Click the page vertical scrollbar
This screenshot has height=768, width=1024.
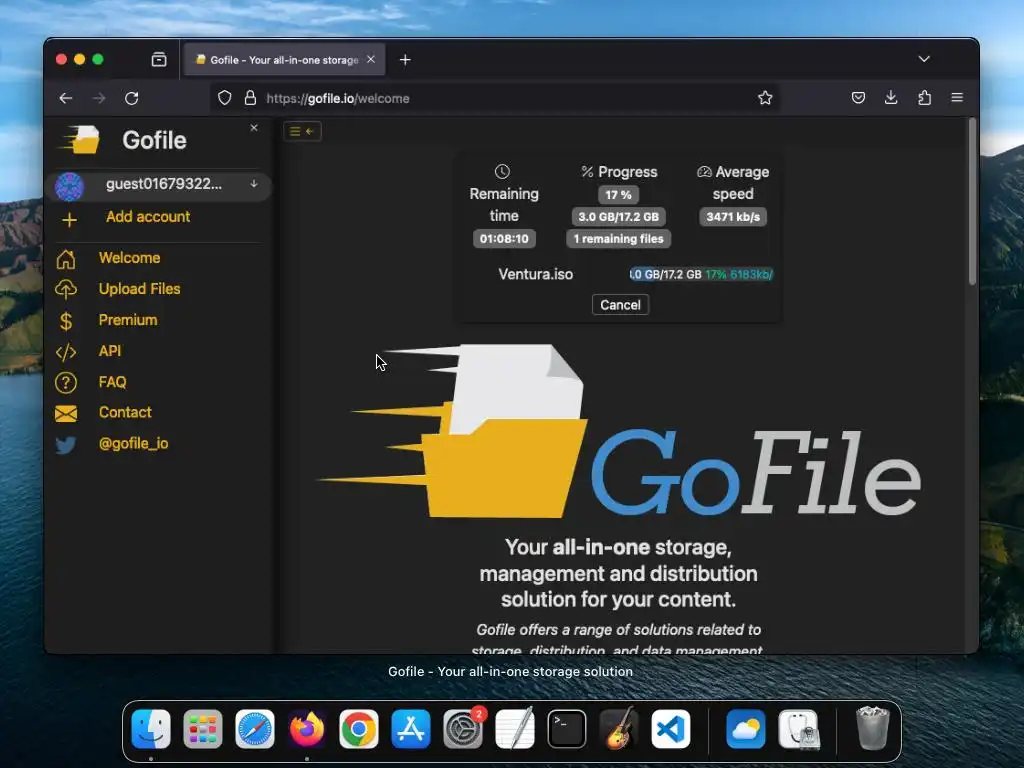[x=972, y=201]
